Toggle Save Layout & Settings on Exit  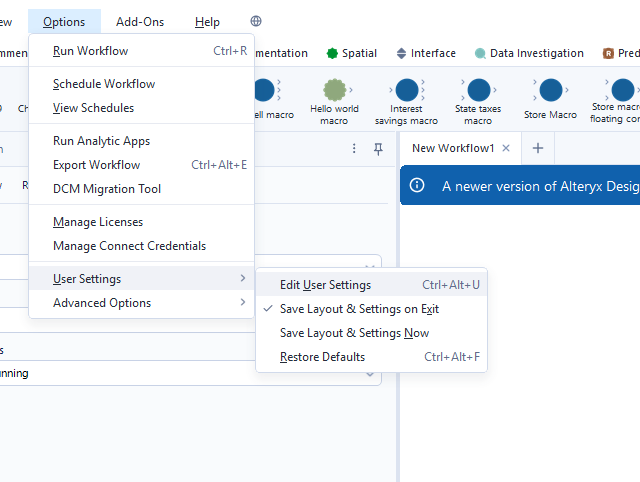coord(359,309)
